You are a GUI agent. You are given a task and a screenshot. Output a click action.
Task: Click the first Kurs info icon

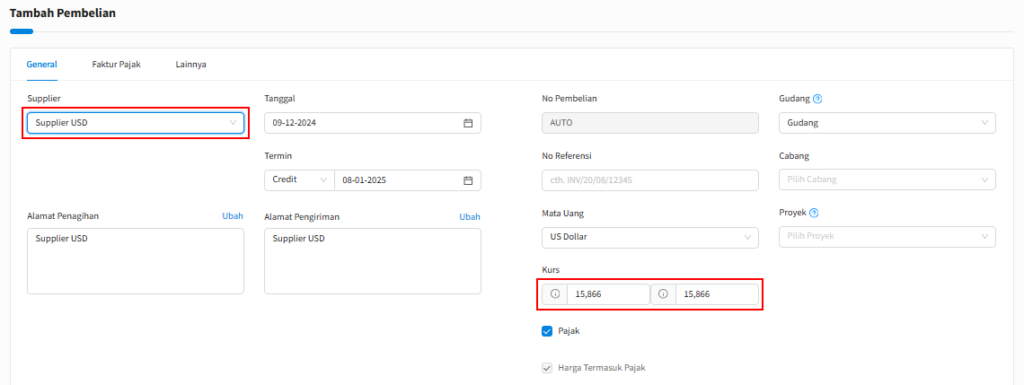coord(555,294)
